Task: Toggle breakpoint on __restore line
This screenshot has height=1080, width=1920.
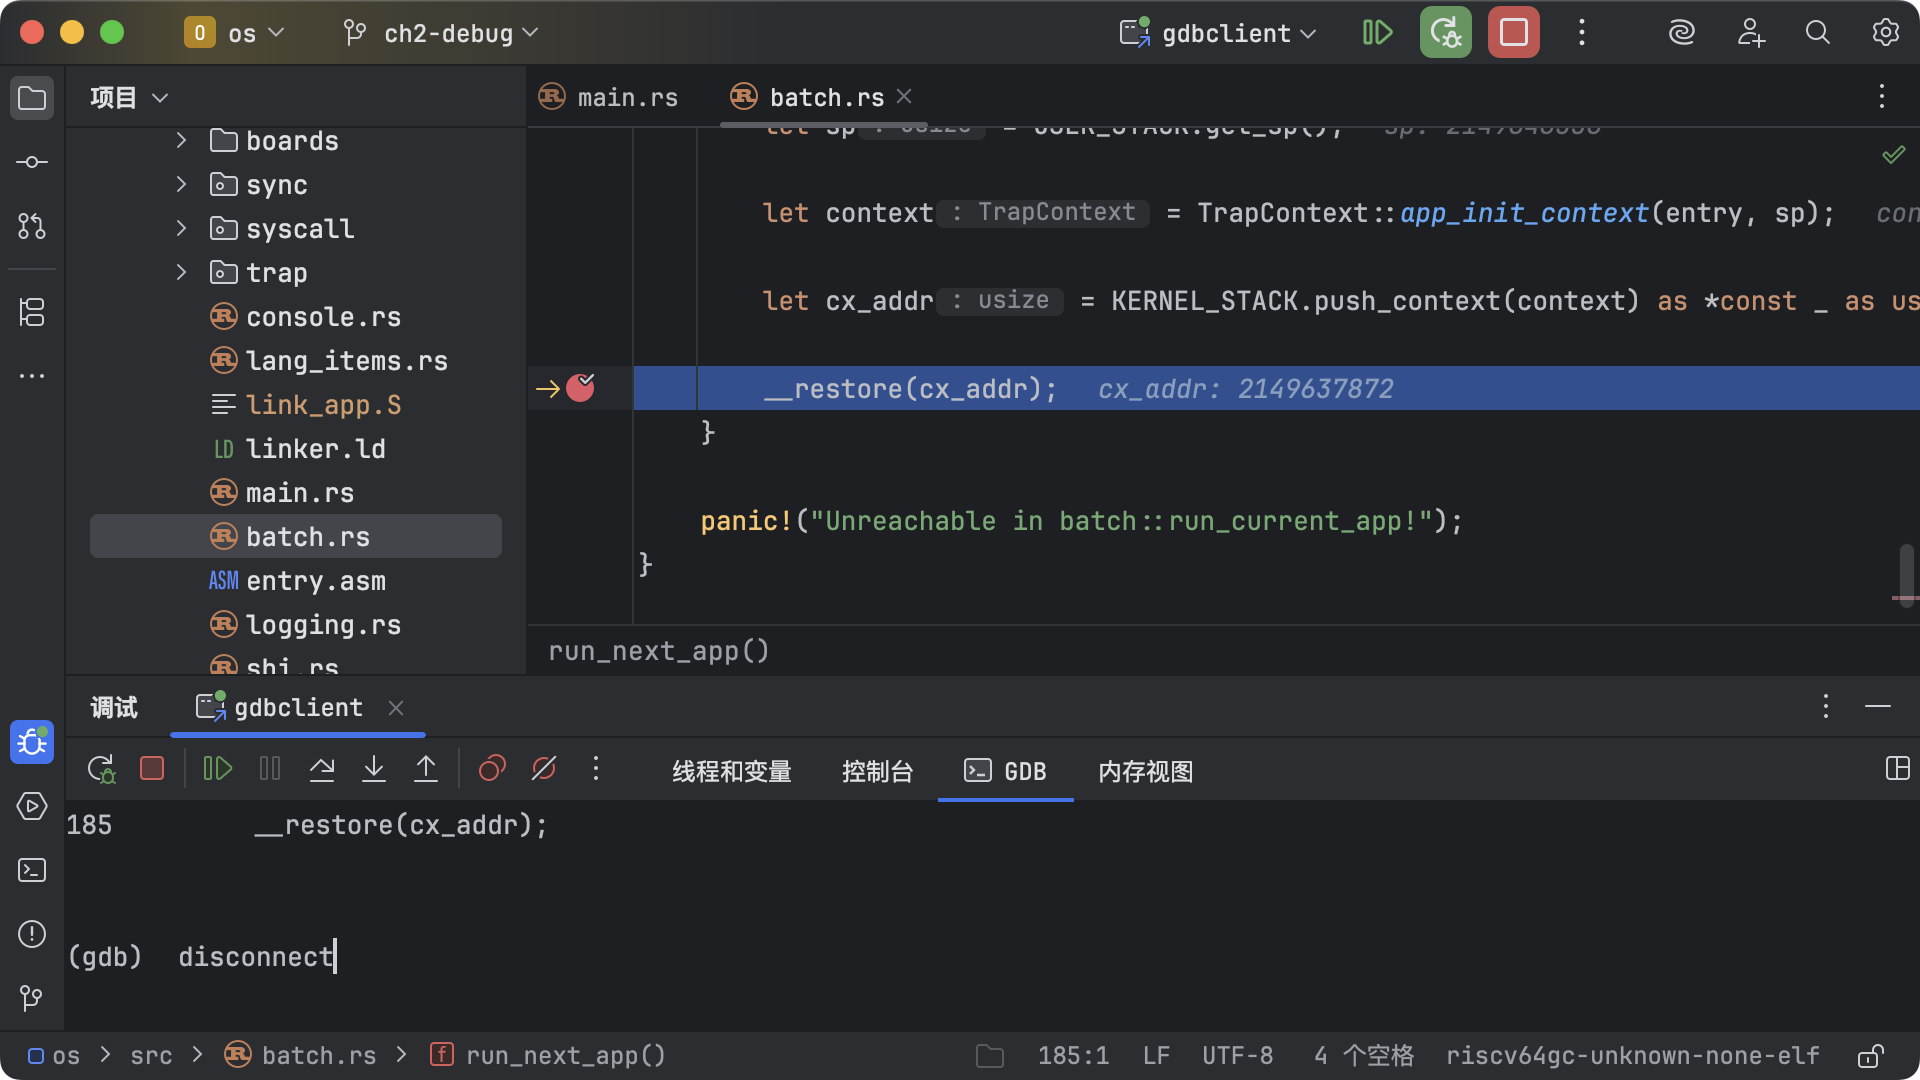Action: 580,388
